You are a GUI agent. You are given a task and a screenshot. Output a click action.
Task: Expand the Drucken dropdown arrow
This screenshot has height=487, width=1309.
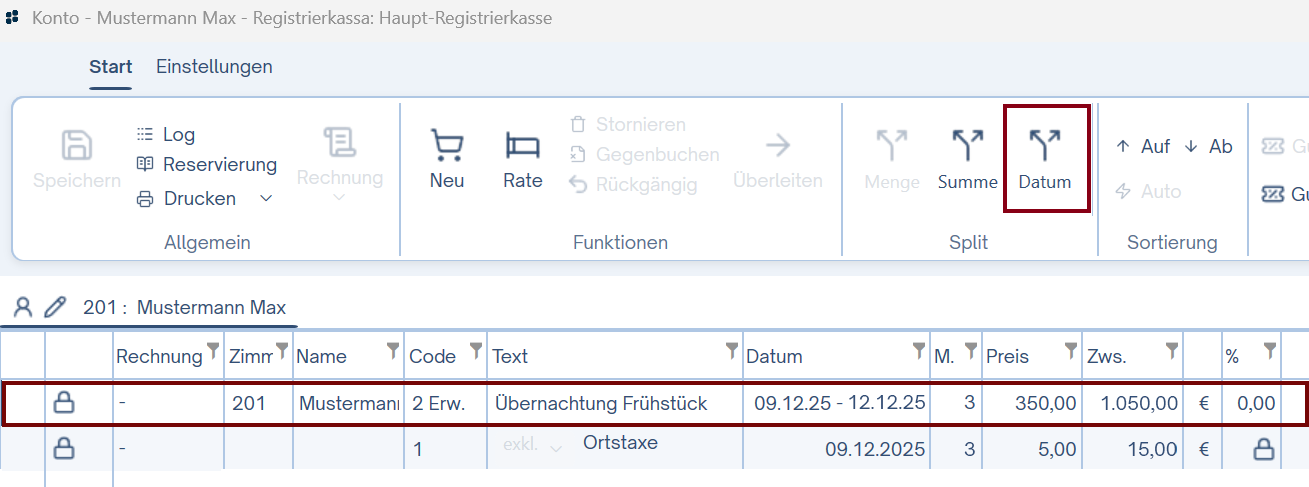266,199
